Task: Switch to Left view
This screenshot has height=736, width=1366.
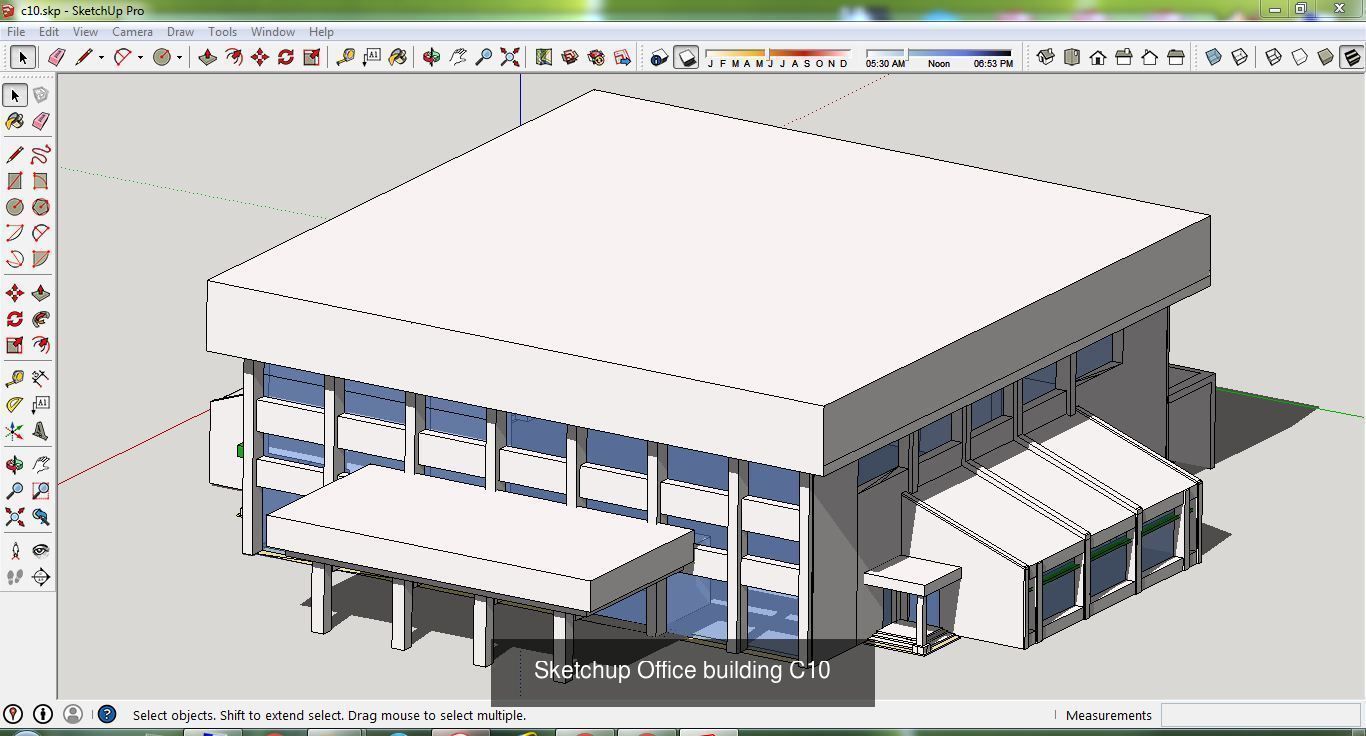Action: (x=1176, y=57)
